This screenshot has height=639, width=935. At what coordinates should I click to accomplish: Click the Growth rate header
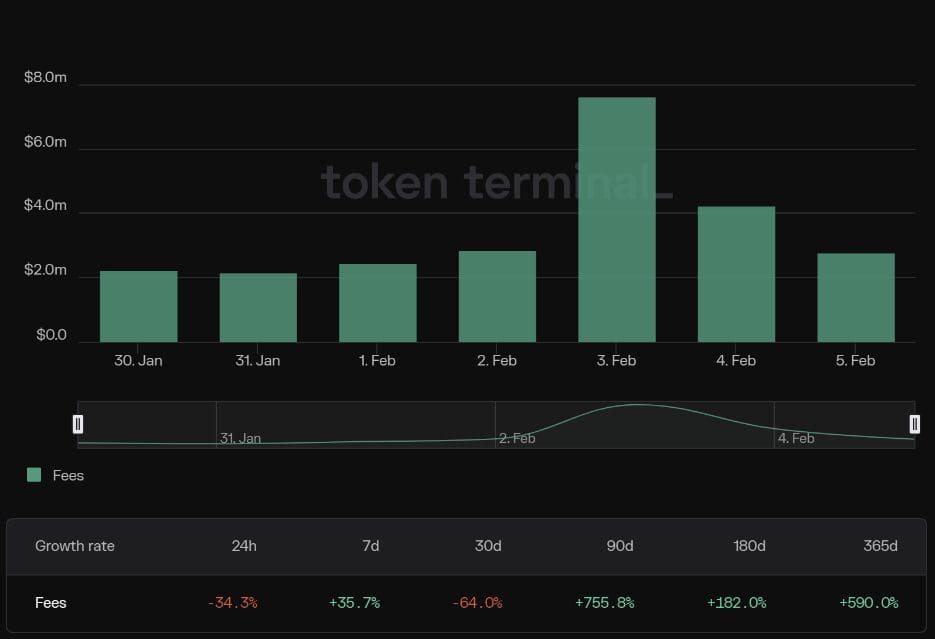[75, 546]
